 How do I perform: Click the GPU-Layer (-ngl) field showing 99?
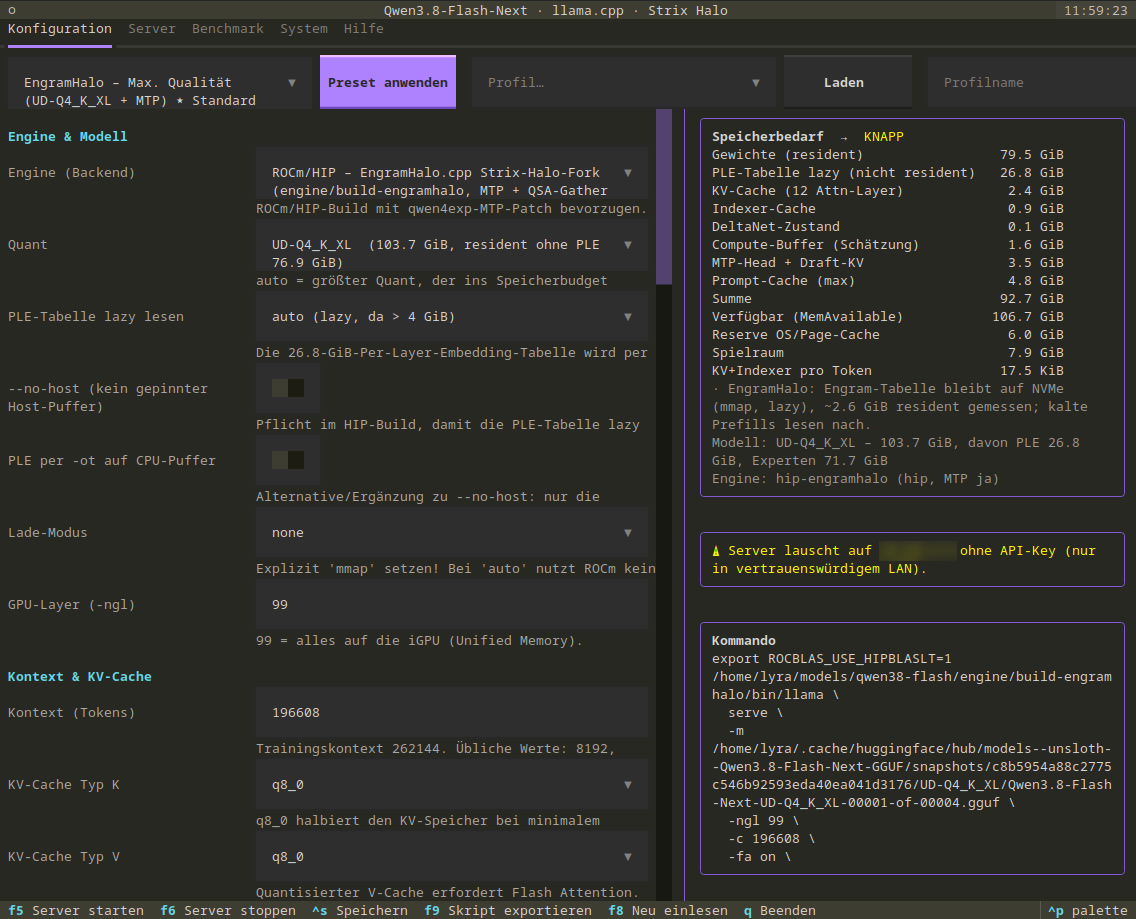452,604
